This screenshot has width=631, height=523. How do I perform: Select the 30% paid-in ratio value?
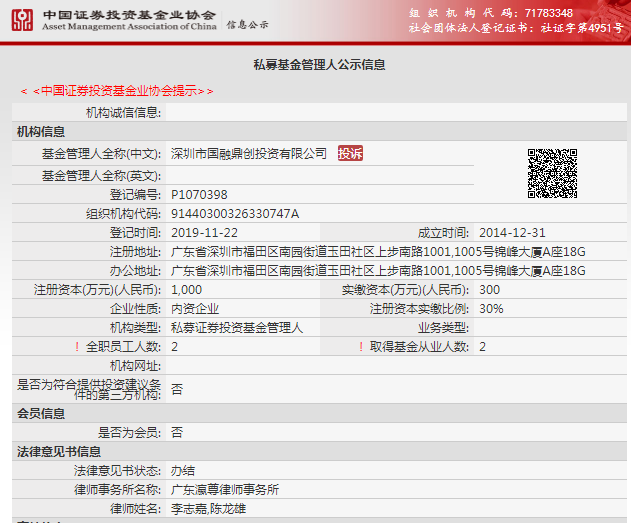[x=491, y=309]
